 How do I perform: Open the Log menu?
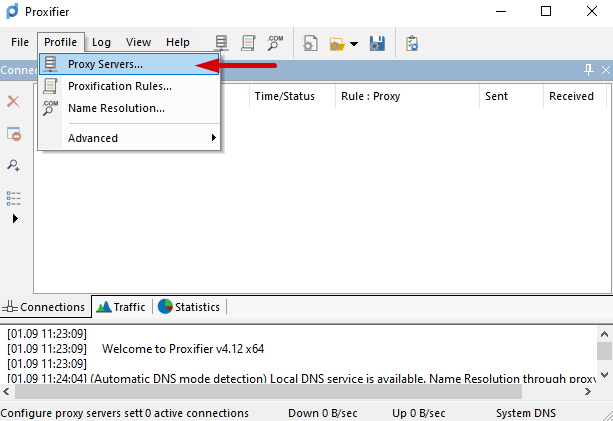click(x=101, y=42)
